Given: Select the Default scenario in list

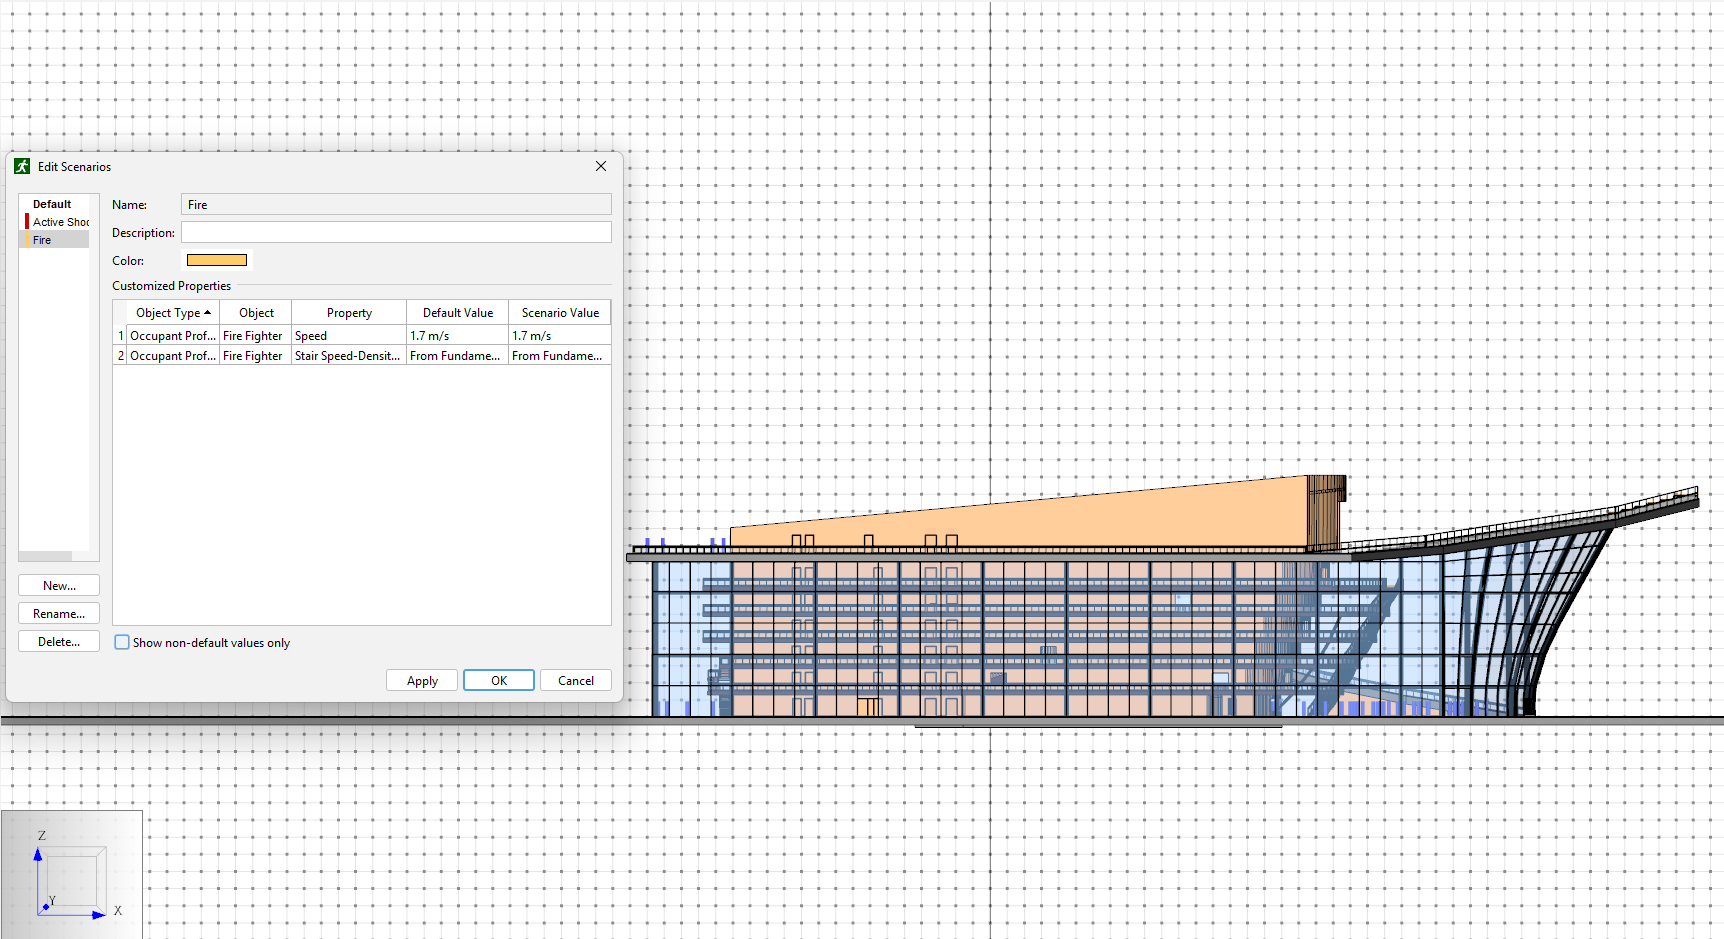Looking at the screenshot, I should click(x=52, y=204).
